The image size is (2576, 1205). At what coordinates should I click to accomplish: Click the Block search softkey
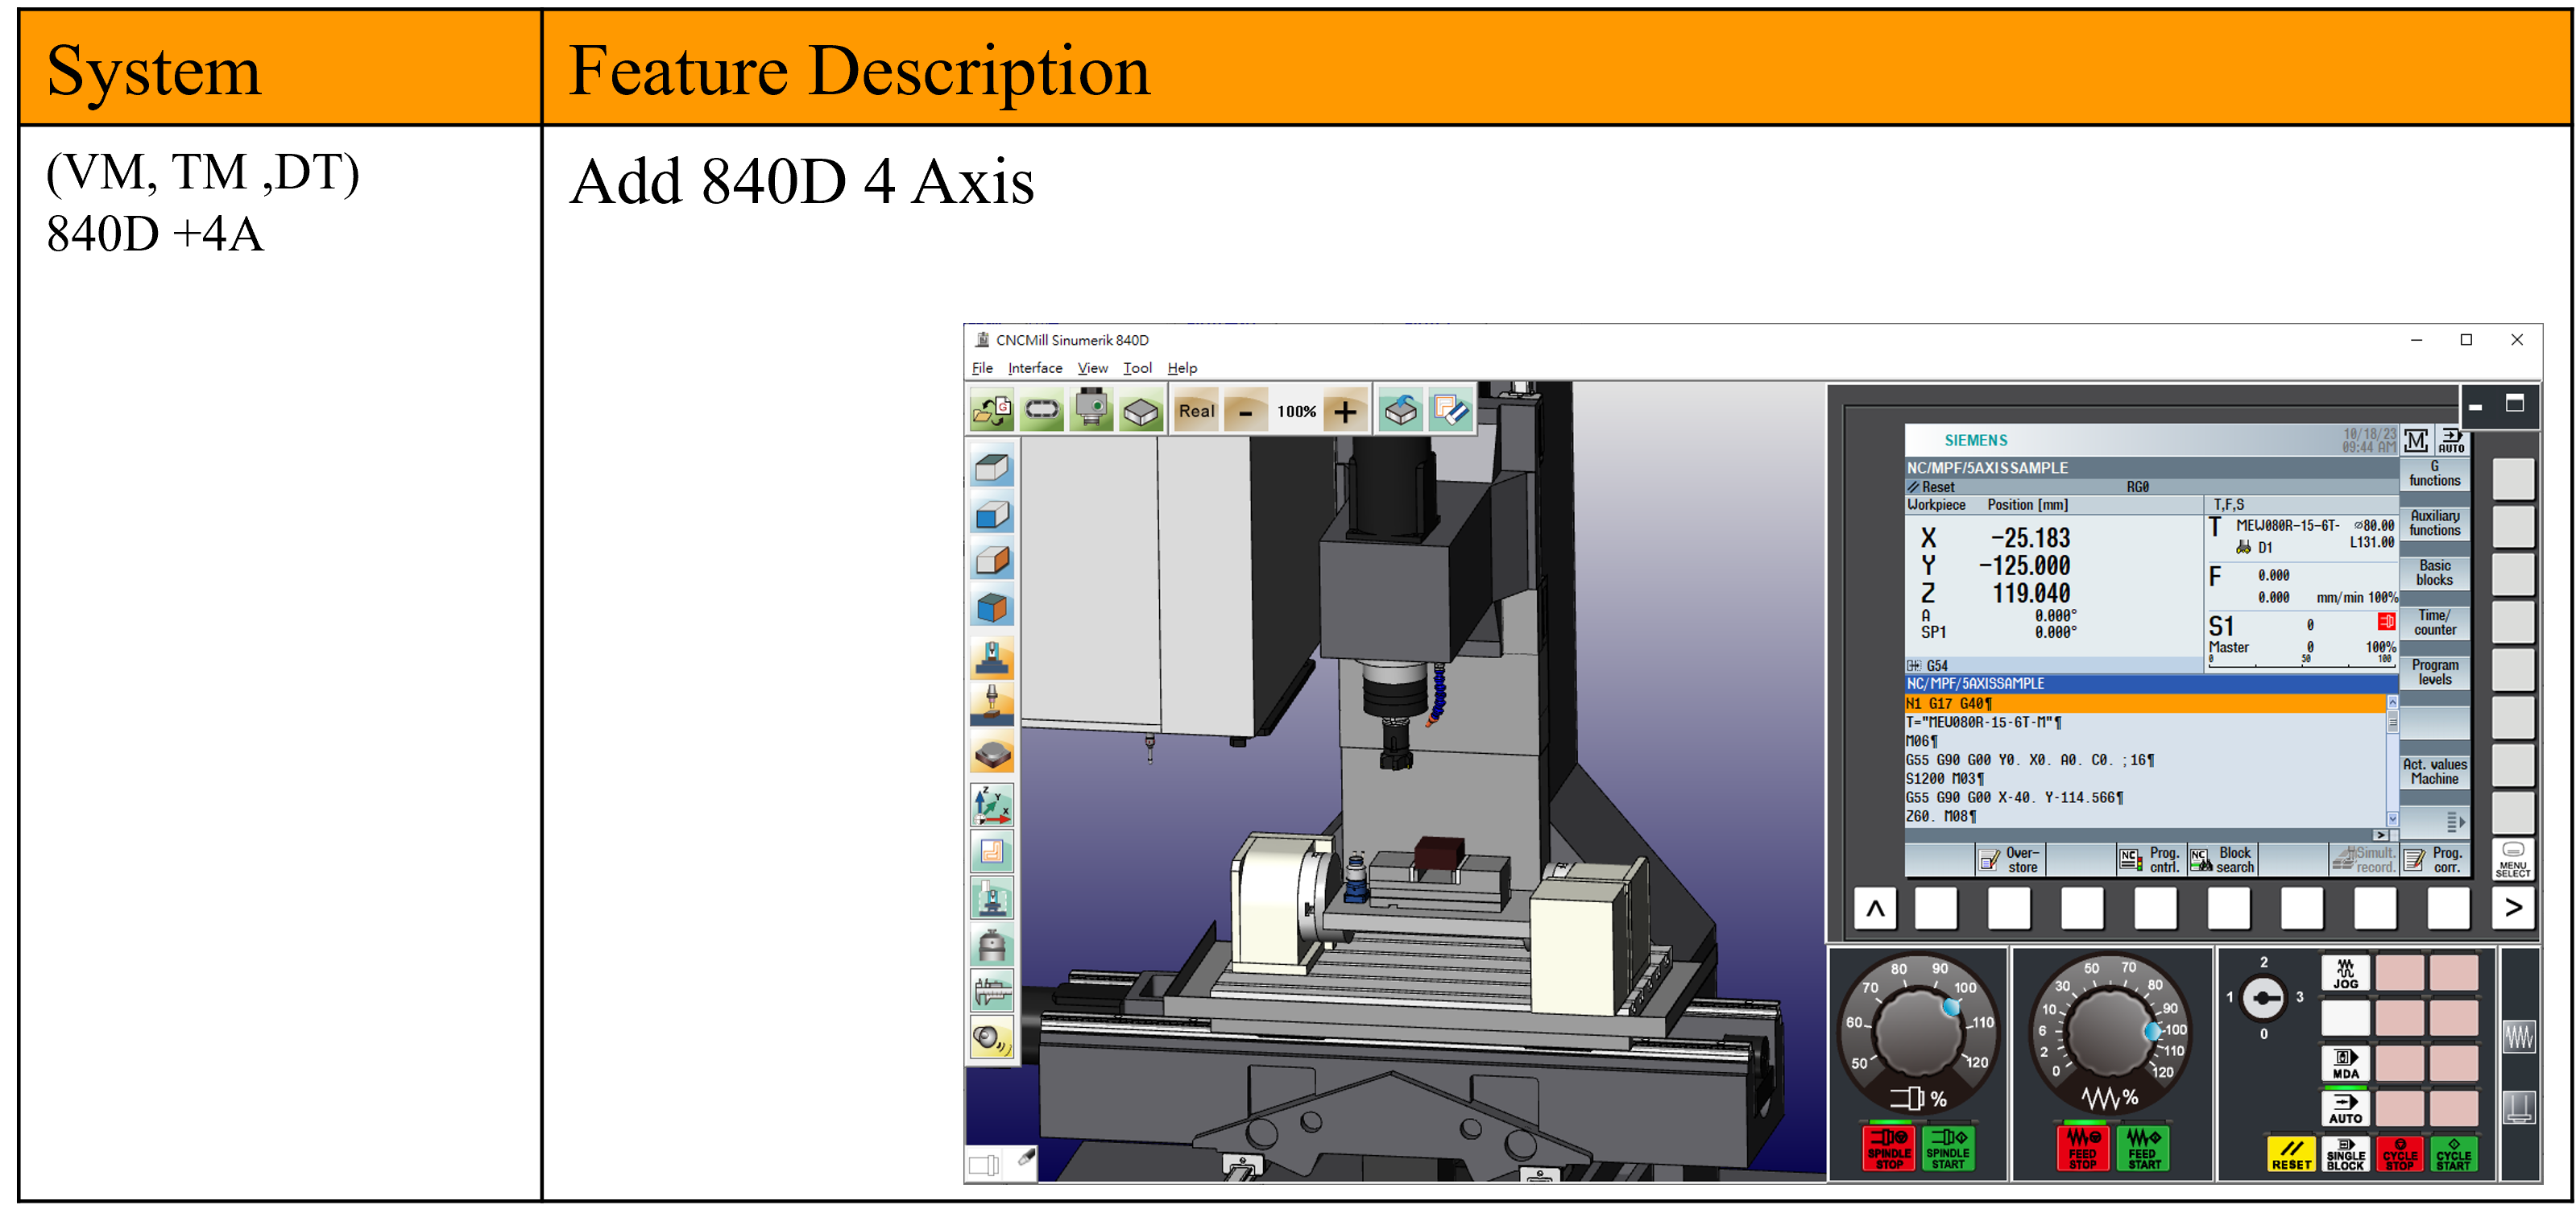click(2223, 860)
